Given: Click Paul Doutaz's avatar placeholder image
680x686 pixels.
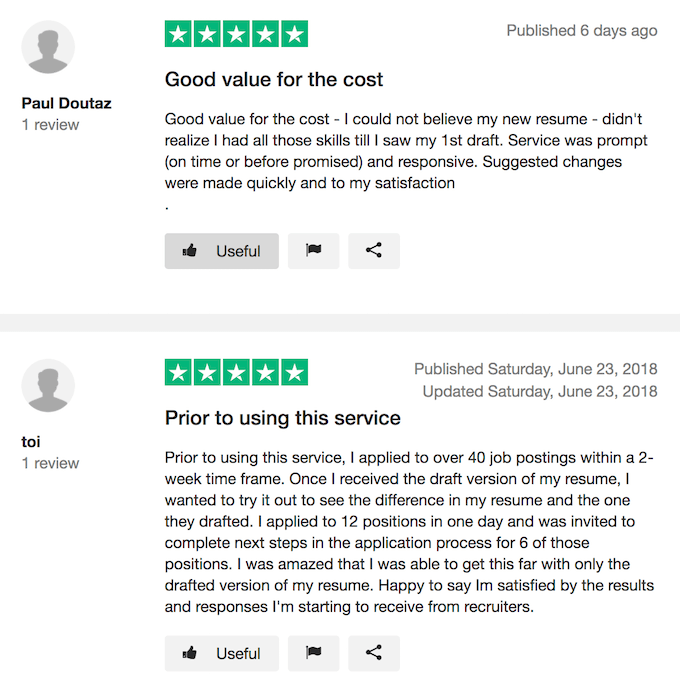Looking at the screenshot, I should coord(48,46).
